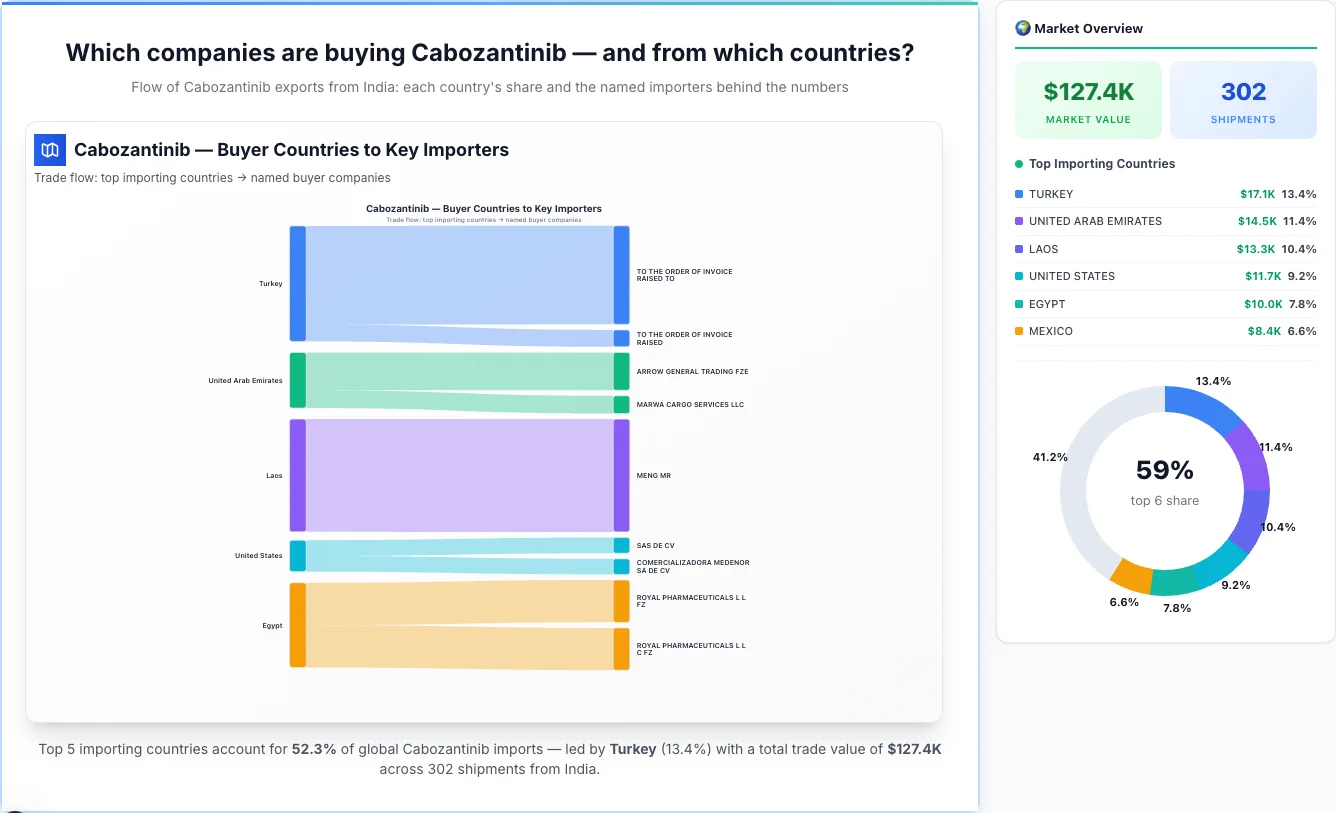The width and height of the screenshot is (1336, 813).
Task: Click the purple legend square beside UNITED ARAB EMIRATES
Action: (x=1020, y=221)
